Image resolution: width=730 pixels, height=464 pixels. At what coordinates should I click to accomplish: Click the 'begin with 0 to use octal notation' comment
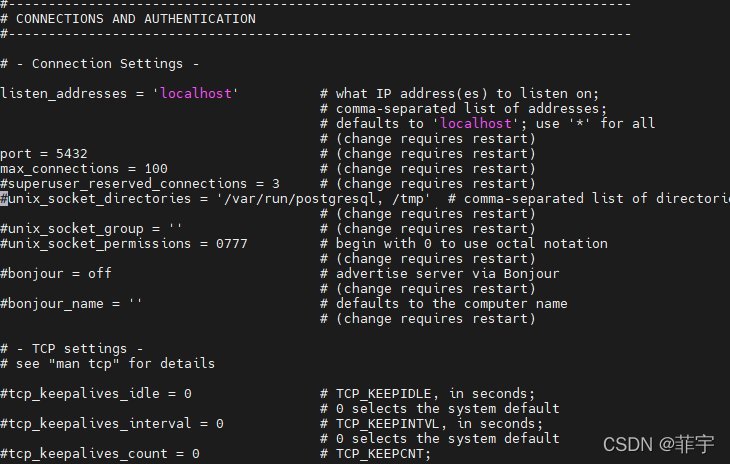click(471, 244)
